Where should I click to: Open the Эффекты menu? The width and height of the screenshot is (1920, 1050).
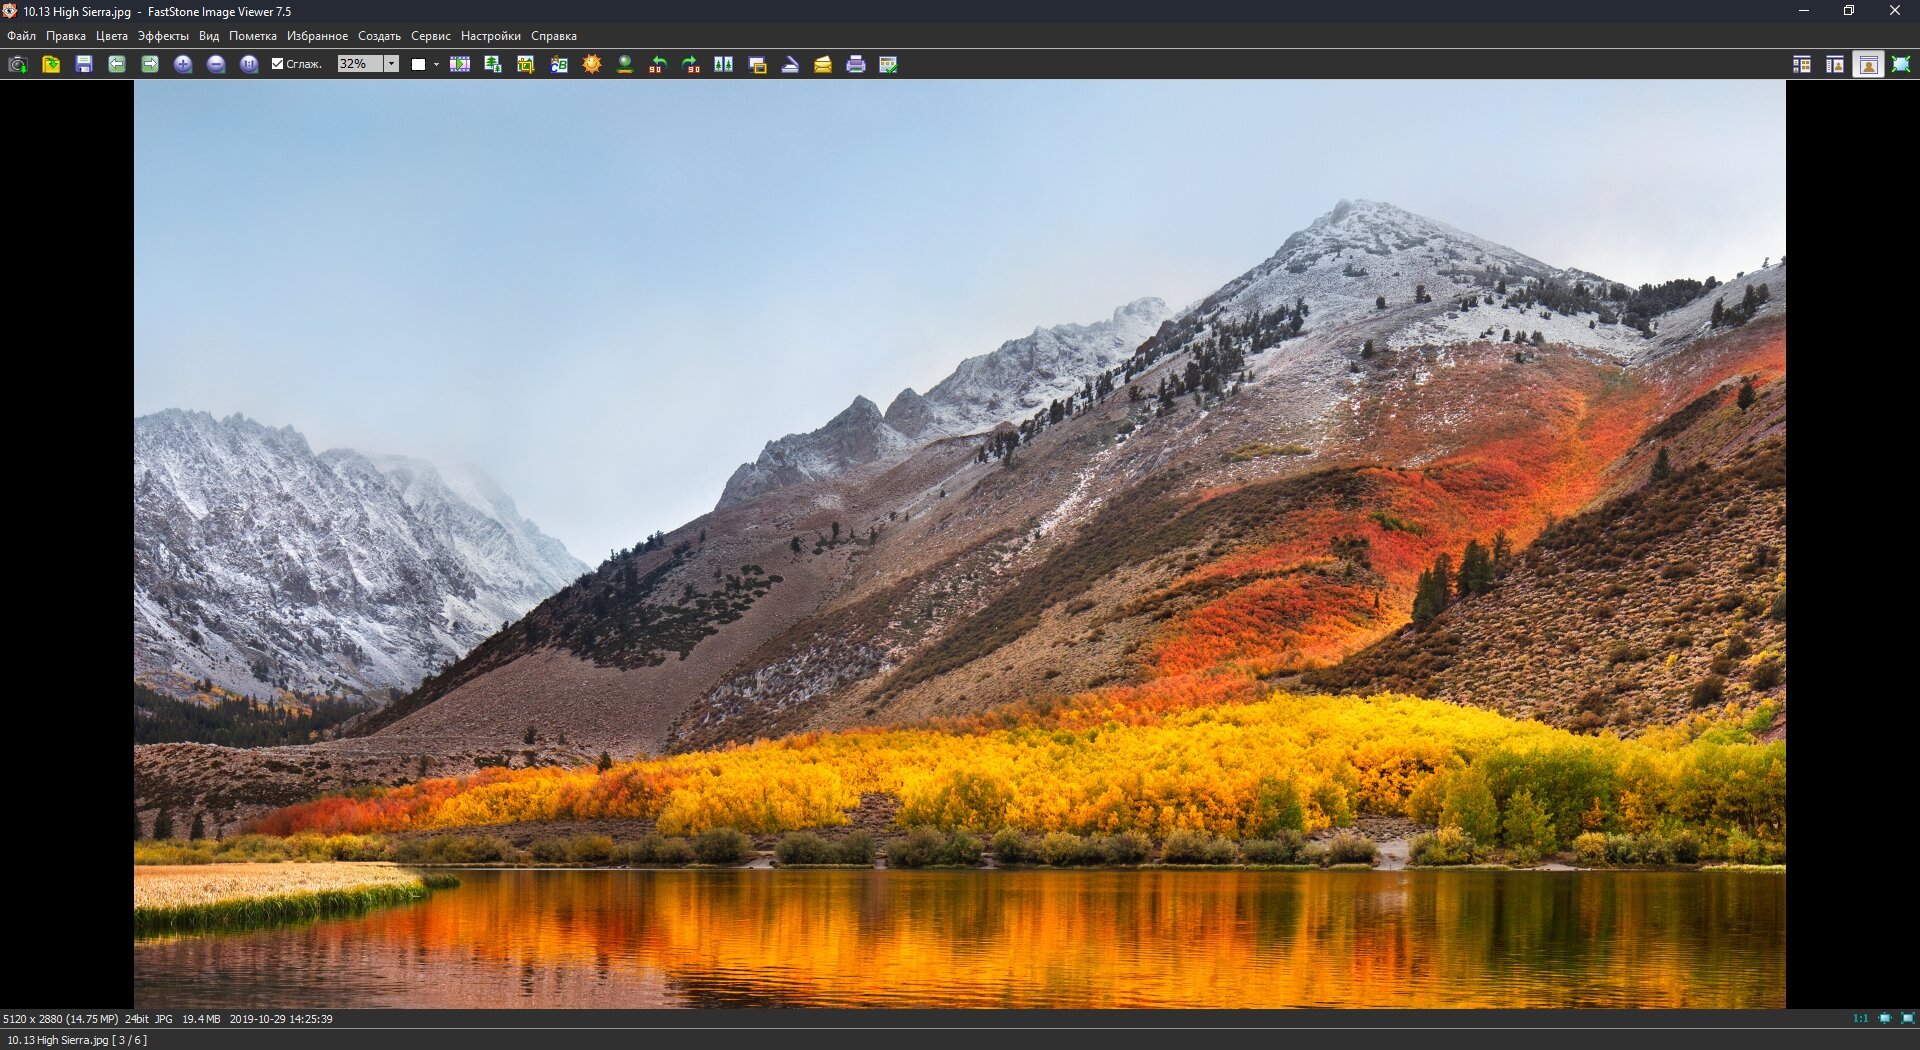[x=163, y=36]
